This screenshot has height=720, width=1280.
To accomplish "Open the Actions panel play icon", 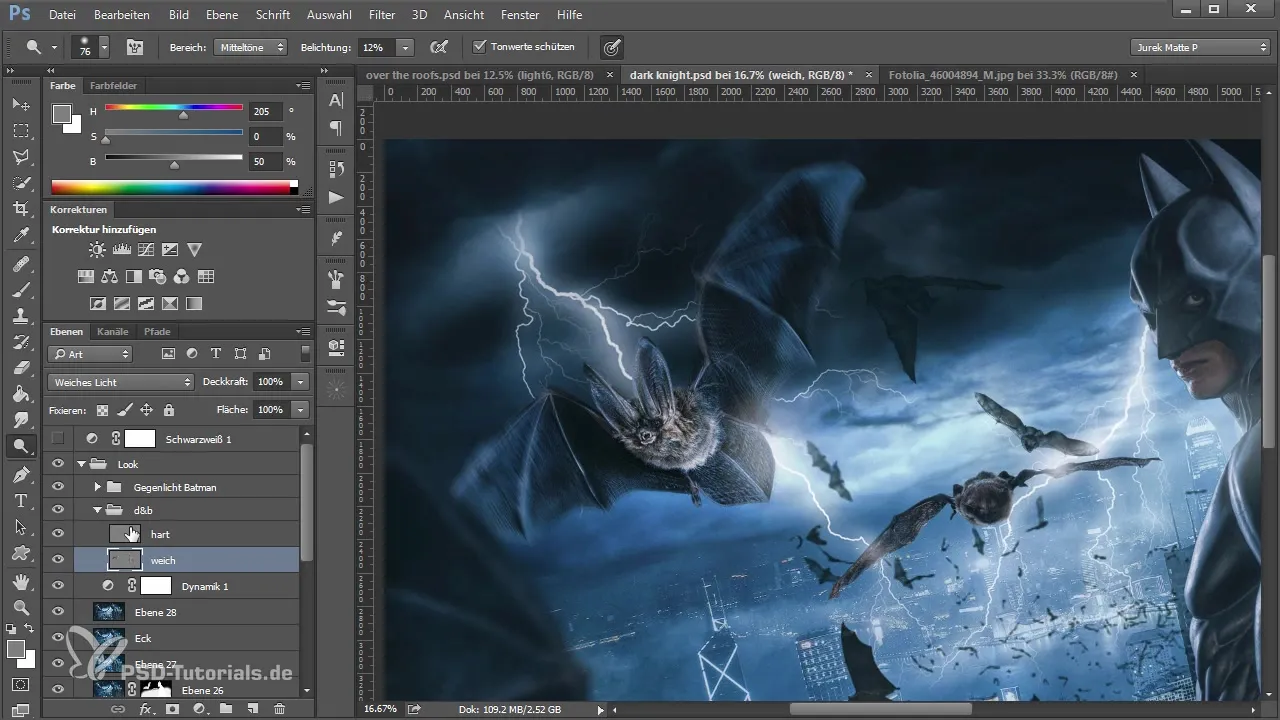I will tap(336, 197).
